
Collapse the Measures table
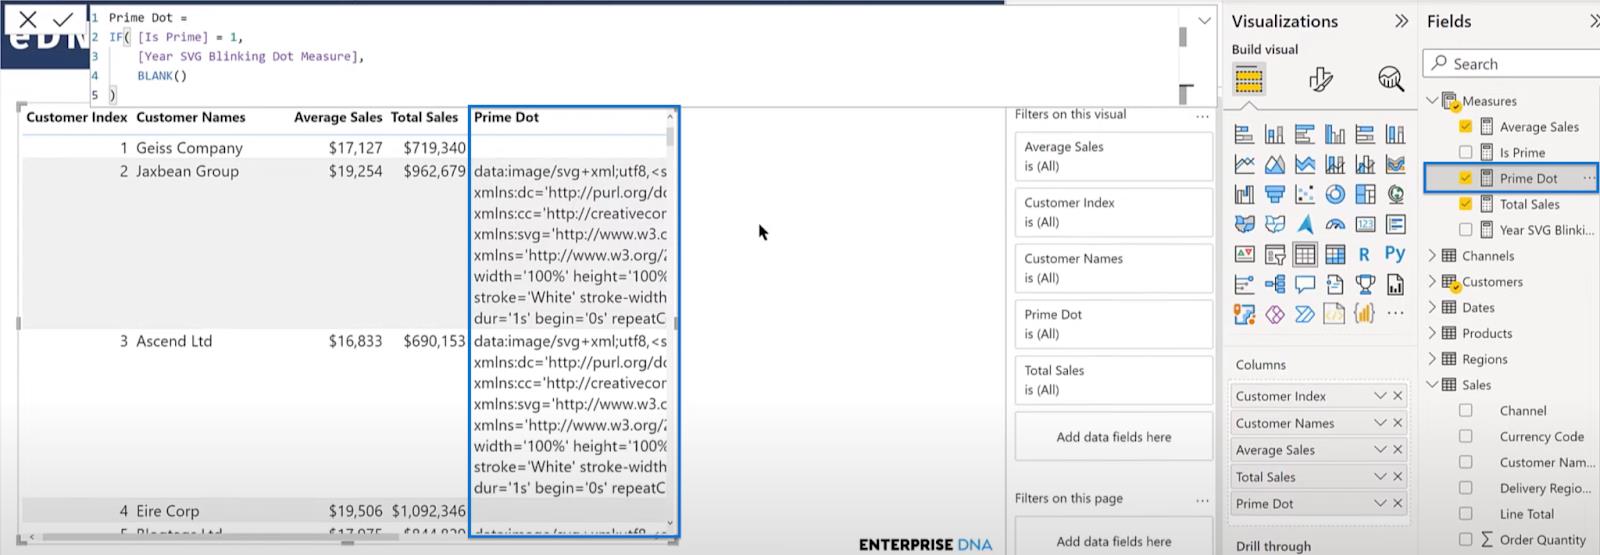pos(1432,101)
